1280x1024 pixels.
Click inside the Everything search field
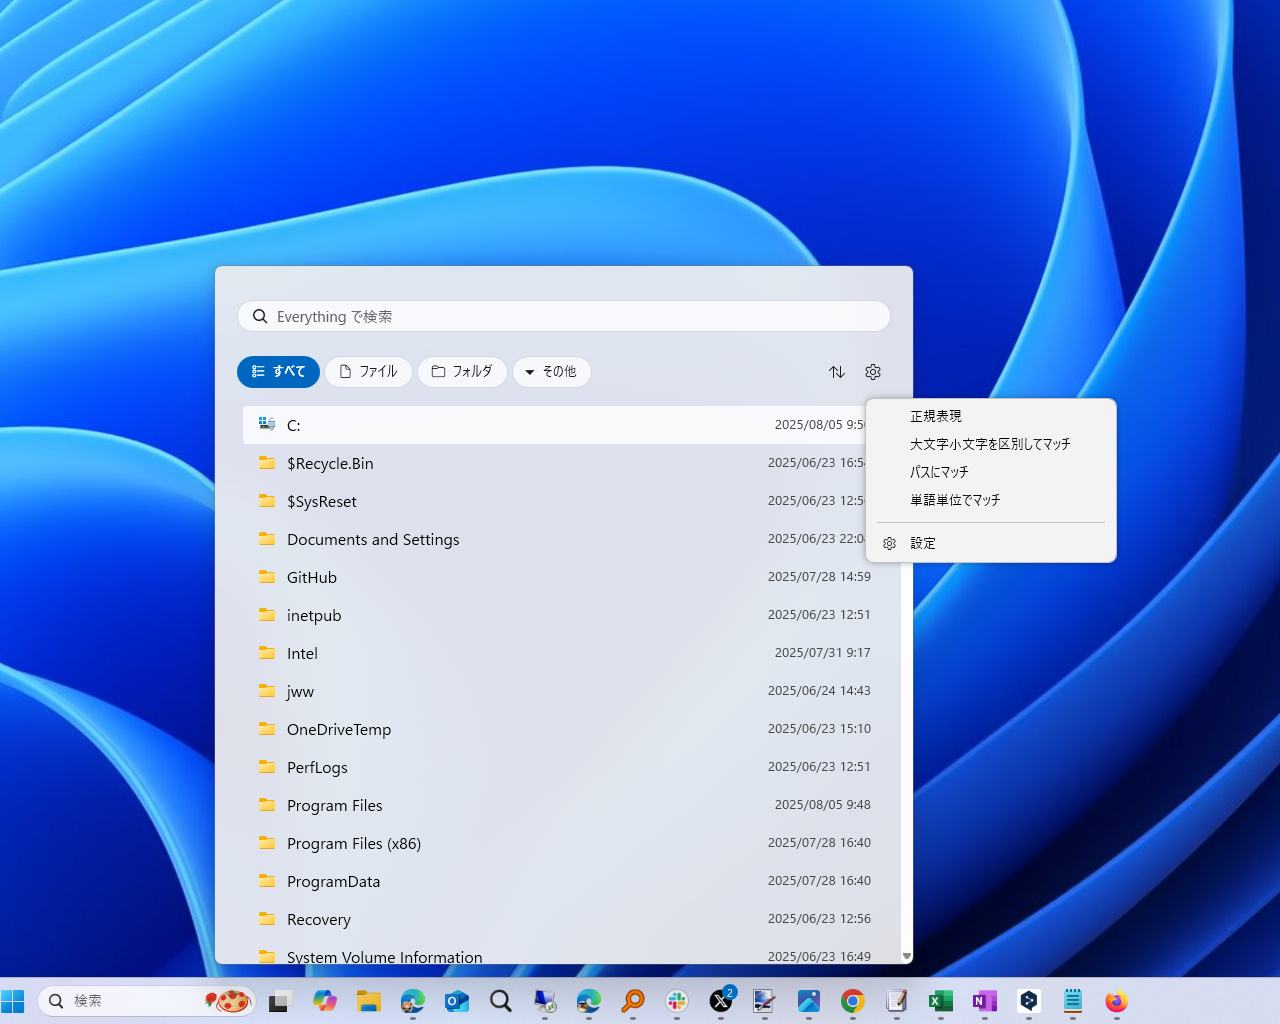click(x=563, y=316)
